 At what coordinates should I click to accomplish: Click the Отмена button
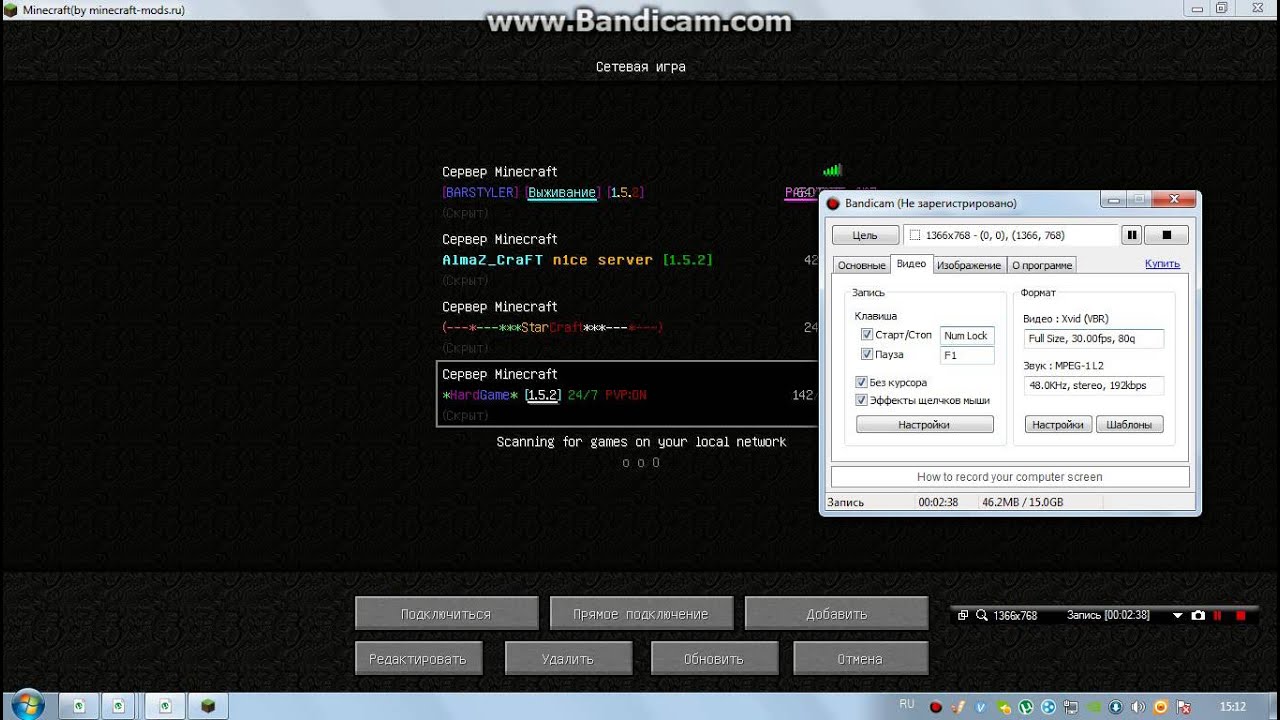860,659
